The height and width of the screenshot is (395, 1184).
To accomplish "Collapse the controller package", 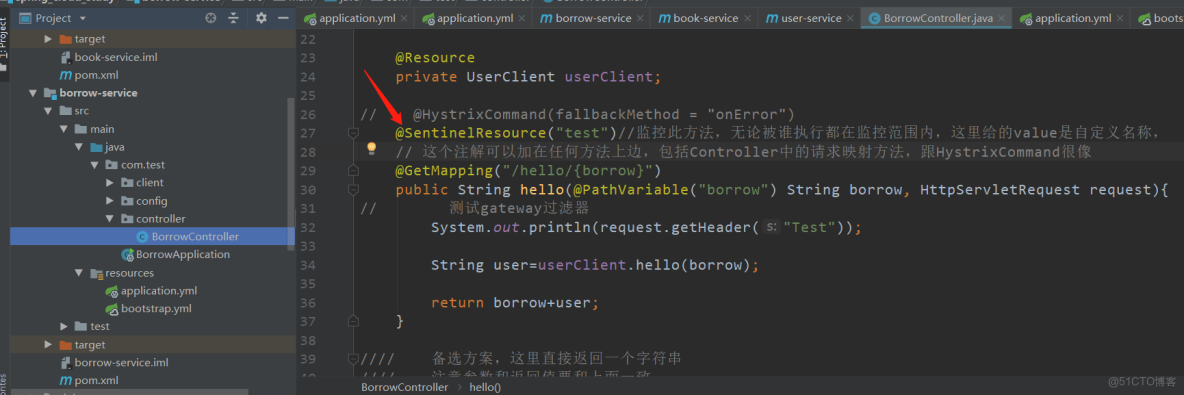I will (110, 219).
